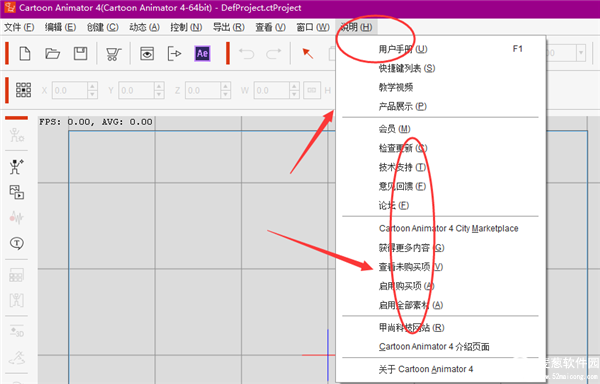The height and width of the screenshot is (384, 600).
Task: Click the 3D motion icon in sidebar
Action: coord(16,331)
